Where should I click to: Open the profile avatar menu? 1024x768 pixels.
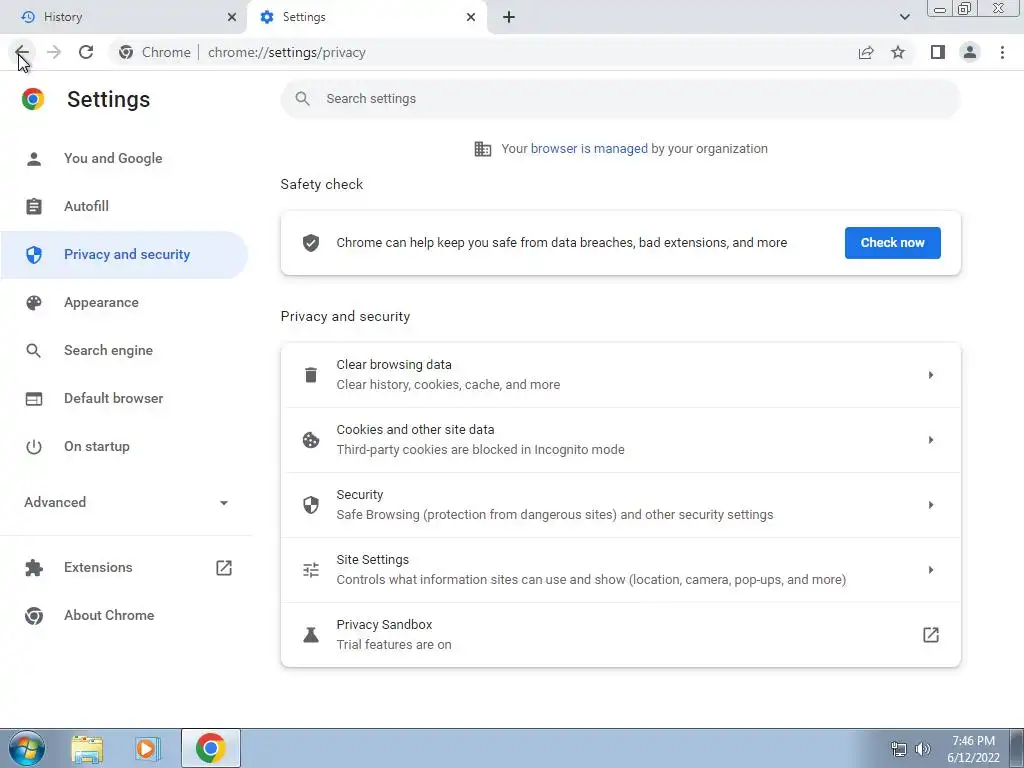tap(970, 52)
